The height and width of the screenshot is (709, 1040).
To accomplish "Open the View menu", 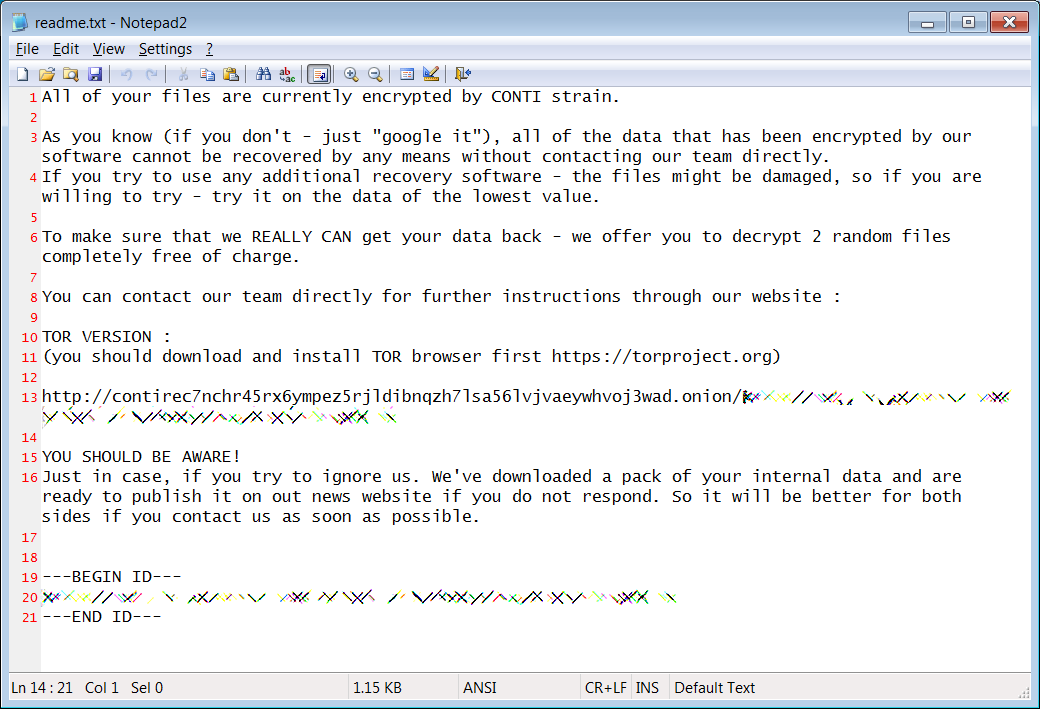I will pyautogui.click(x=109, y=49).
